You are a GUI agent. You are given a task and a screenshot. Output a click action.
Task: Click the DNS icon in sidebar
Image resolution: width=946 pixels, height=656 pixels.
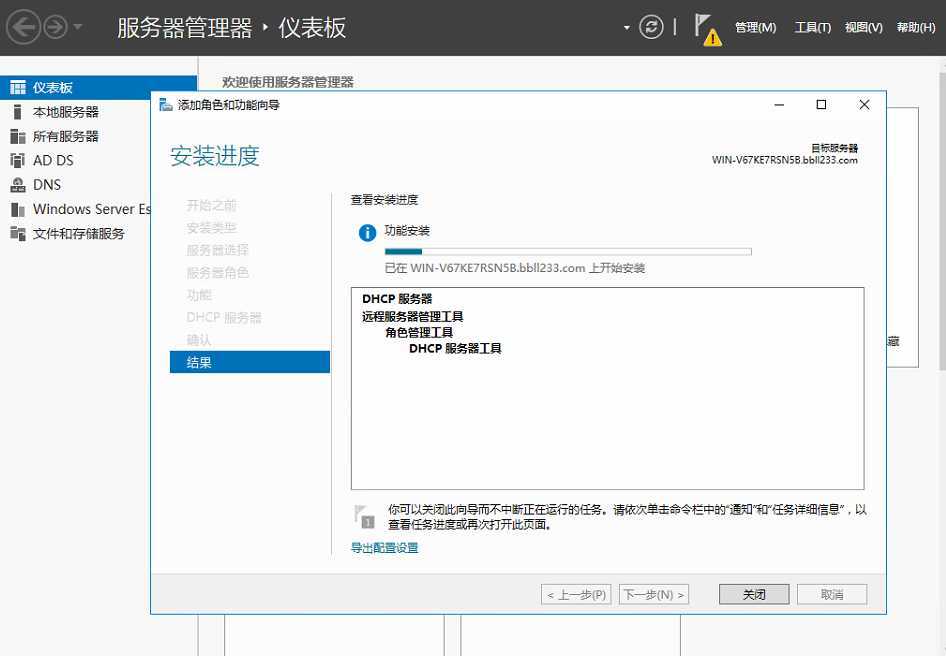[18, 185]
